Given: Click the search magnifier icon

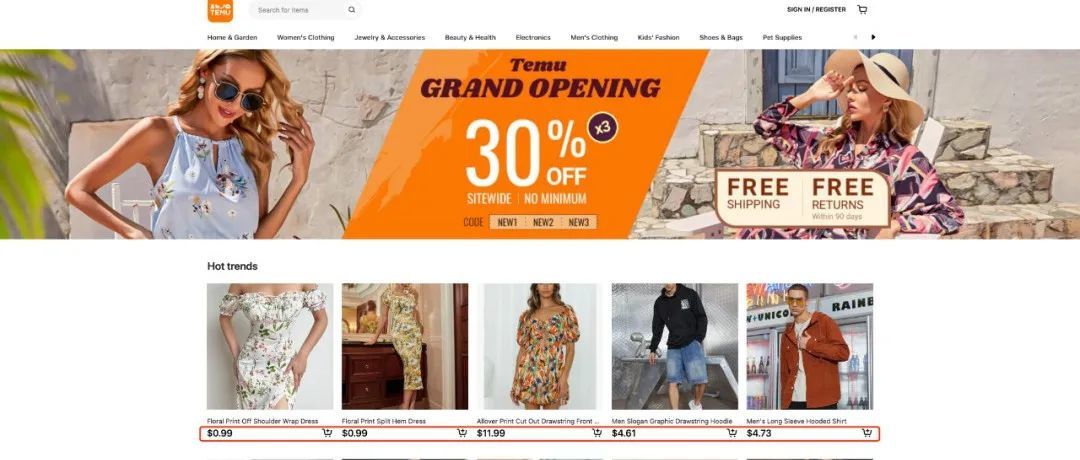Looking at the screenshot, I should 351,10.
